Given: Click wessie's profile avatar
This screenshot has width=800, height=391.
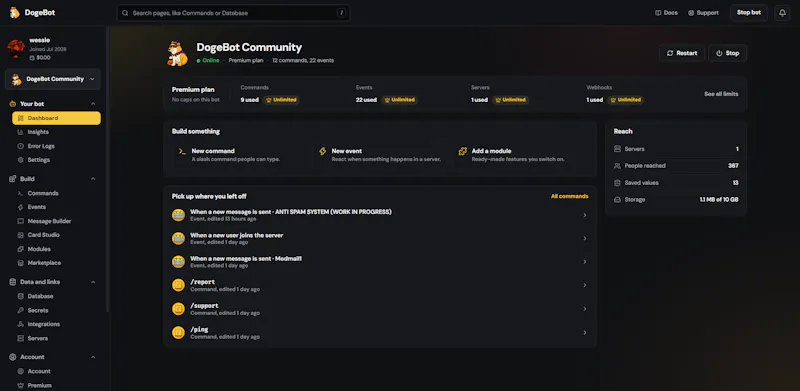Looking at the screenshot, I should click(x=16, y=48).
